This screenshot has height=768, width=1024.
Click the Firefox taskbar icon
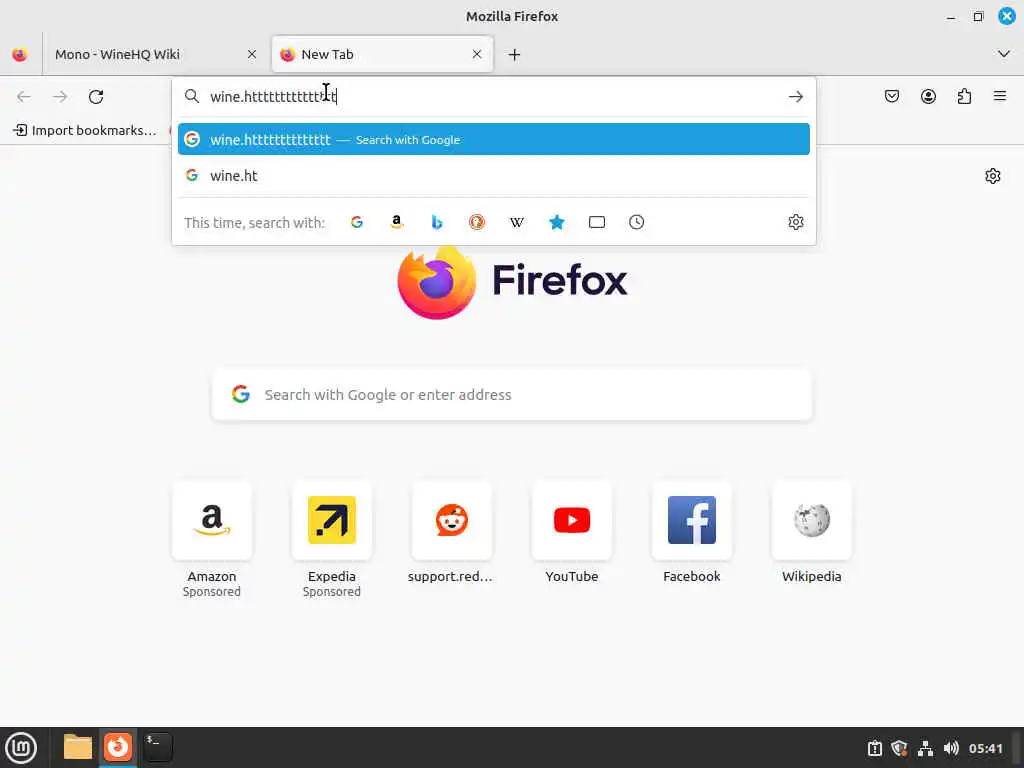118,747
